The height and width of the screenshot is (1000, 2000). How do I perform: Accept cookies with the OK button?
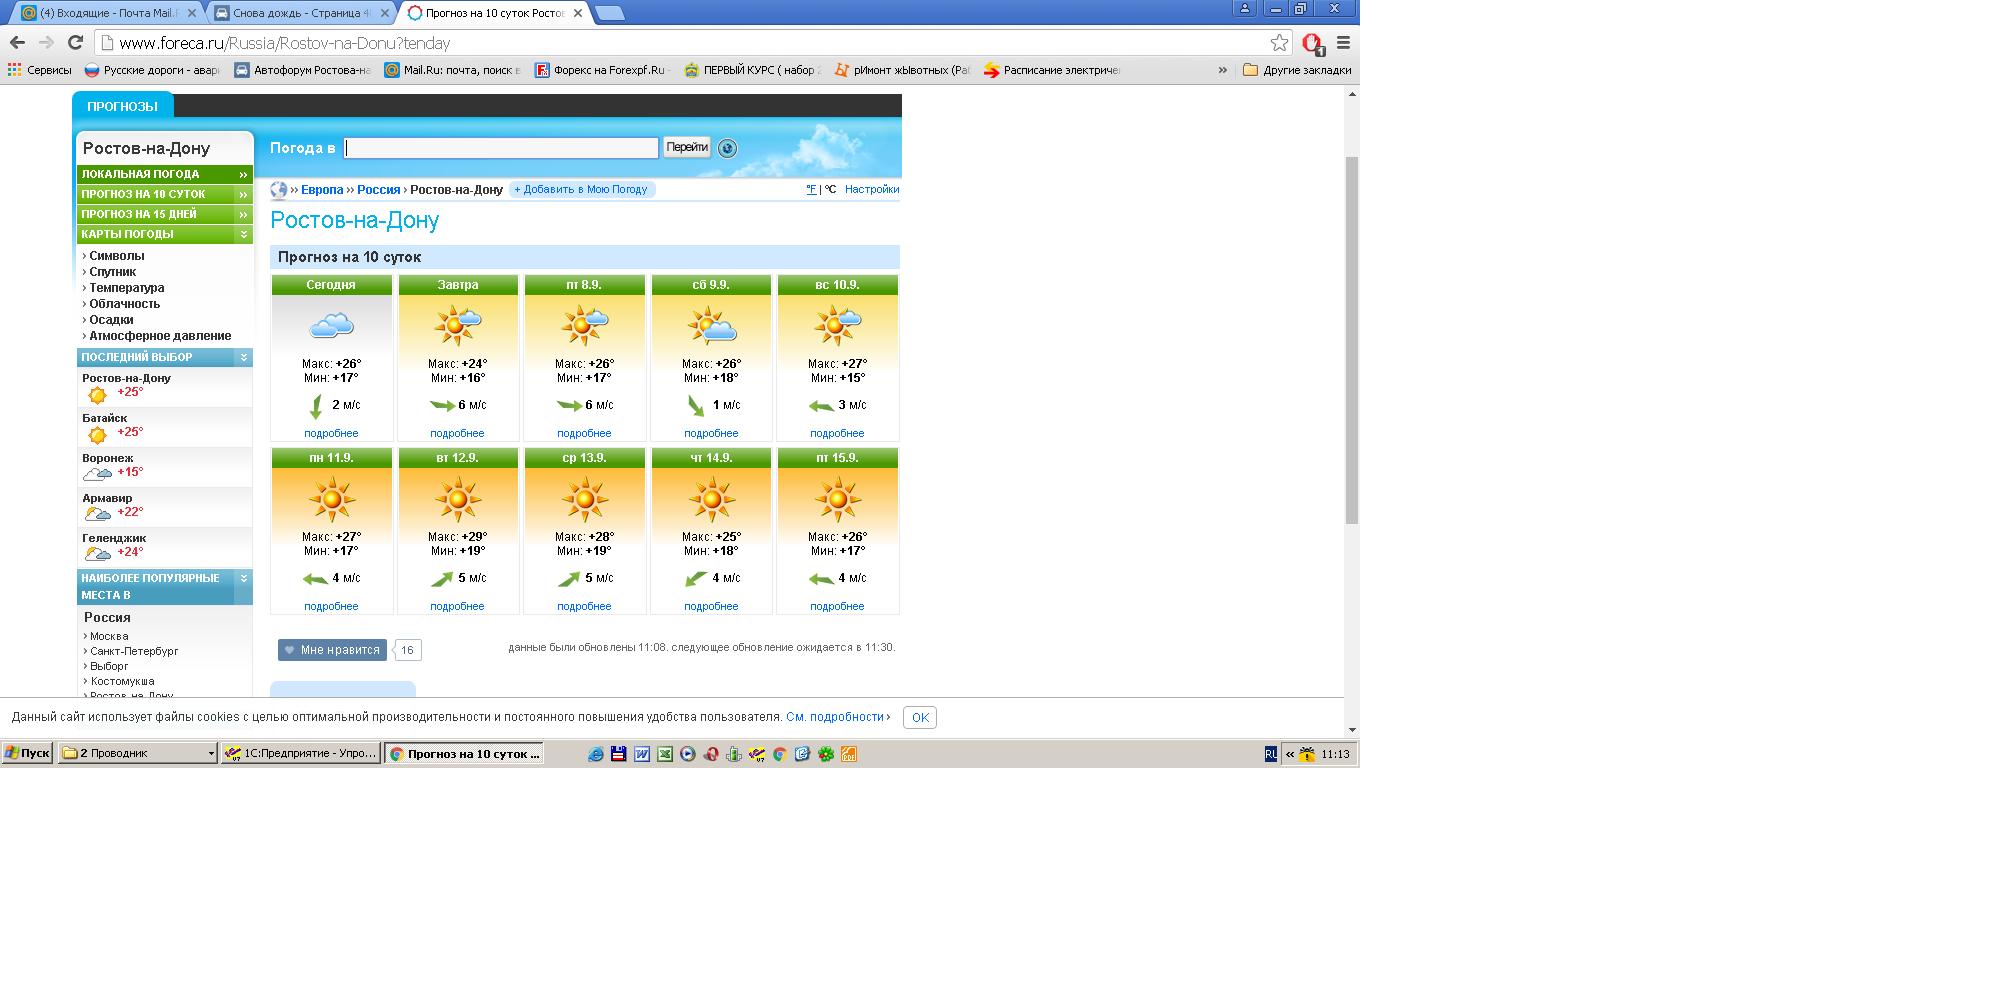919,717
